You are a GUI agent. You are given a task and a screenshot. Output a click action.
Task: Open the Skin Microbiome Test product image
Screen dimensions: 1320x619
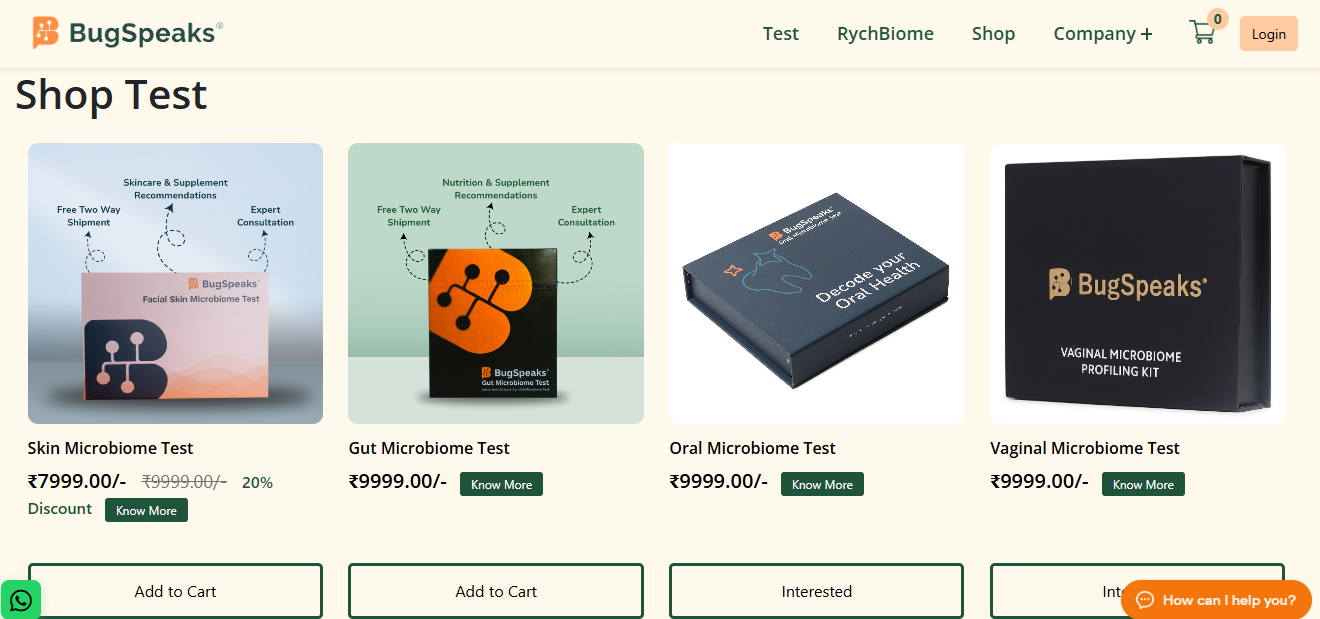175,283
